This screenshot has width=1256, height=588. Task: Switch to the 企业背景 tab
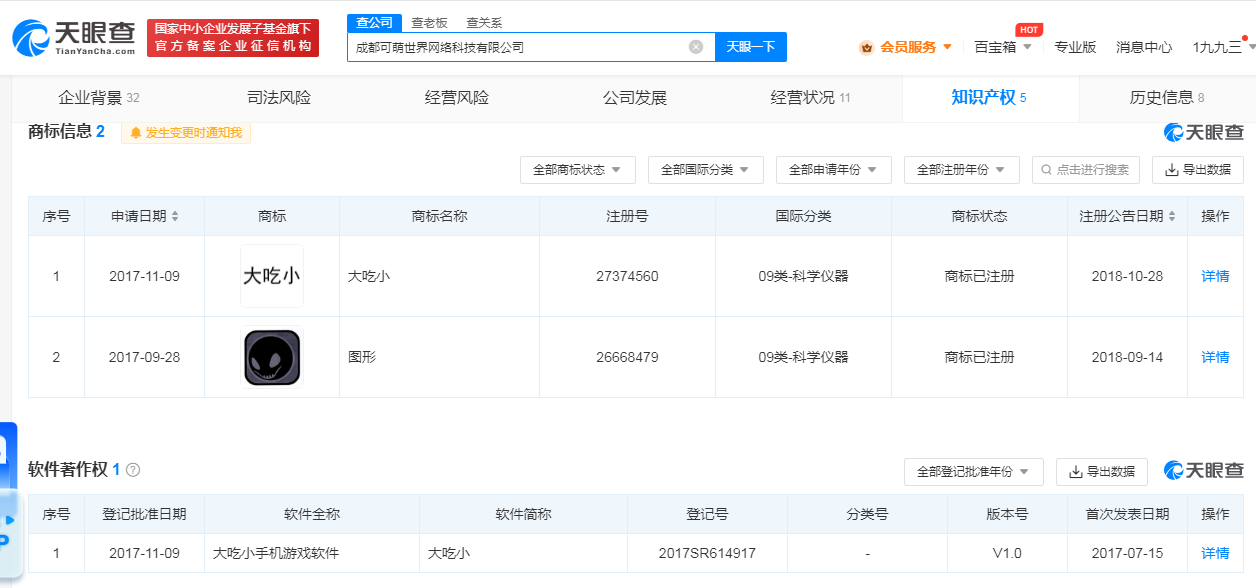99,98
